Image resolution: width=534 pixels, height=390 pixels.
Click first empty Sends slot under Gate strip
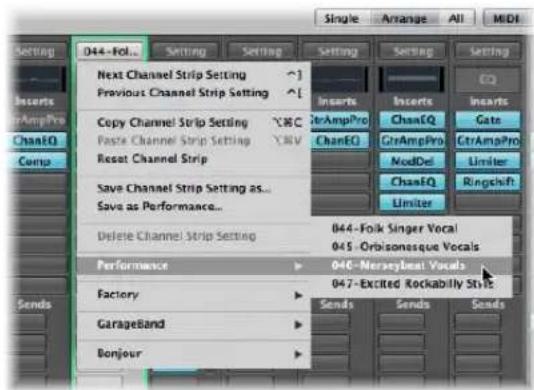click(478, 321)
